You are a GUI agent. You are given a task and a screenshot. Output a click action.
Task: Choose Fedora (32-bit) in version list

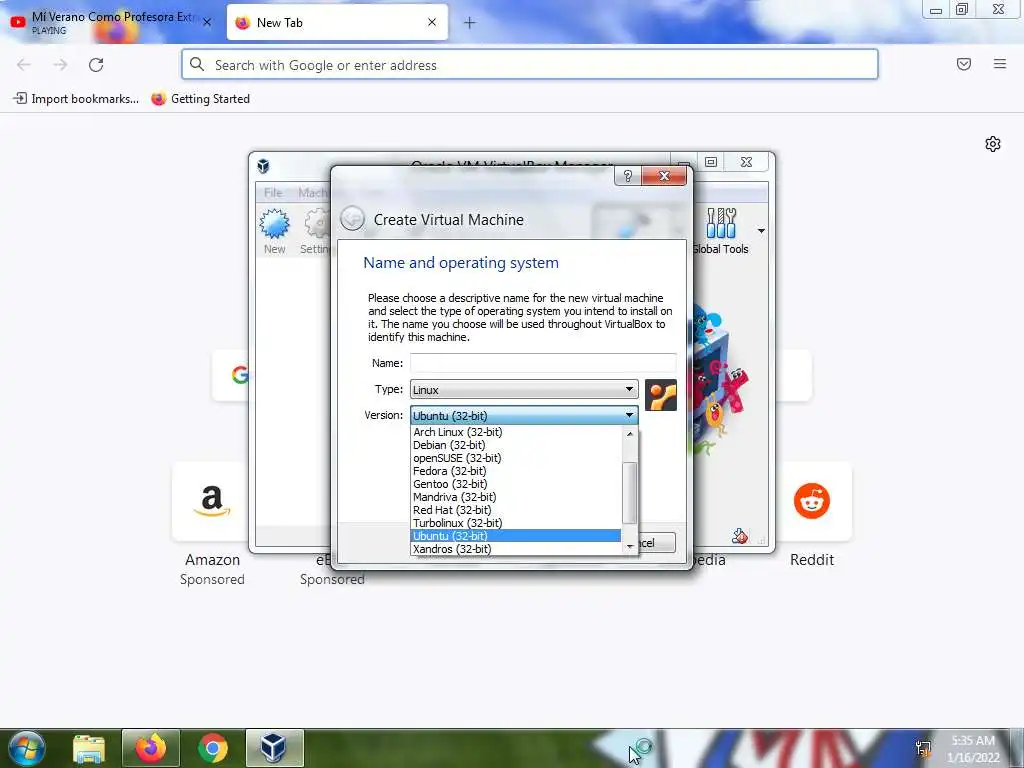[x=516, y=471]
